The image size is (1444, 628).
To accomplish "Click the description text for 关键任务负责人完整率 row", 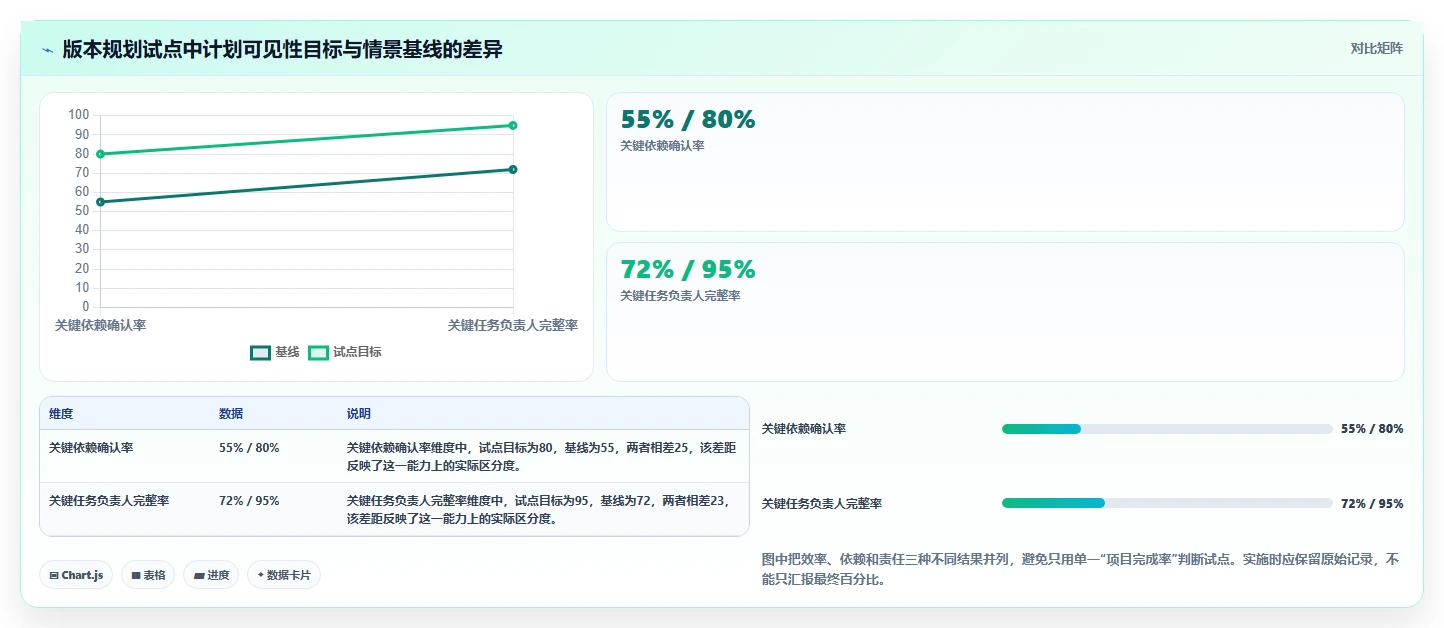I will (542, 510).
